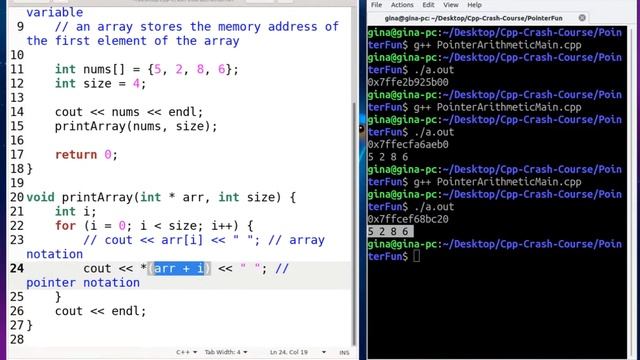Image resolution: width=640 pixels, height=360 pixels.
Task: Click the terminal prompt cursor
Action: (x=416, y=256)
